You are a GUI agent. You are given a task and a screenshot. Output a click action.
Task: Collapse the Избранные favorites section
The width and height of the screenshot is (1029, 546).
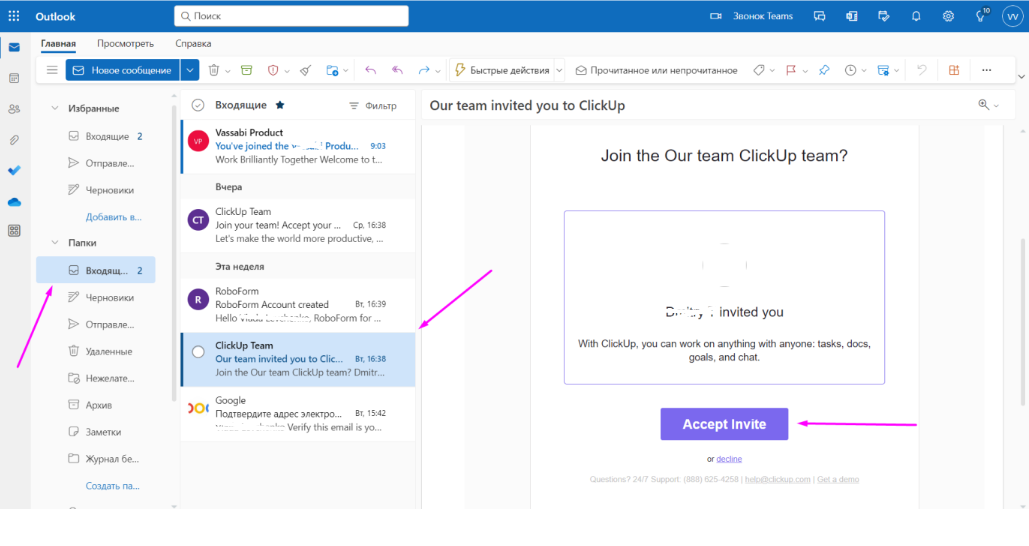55,108
